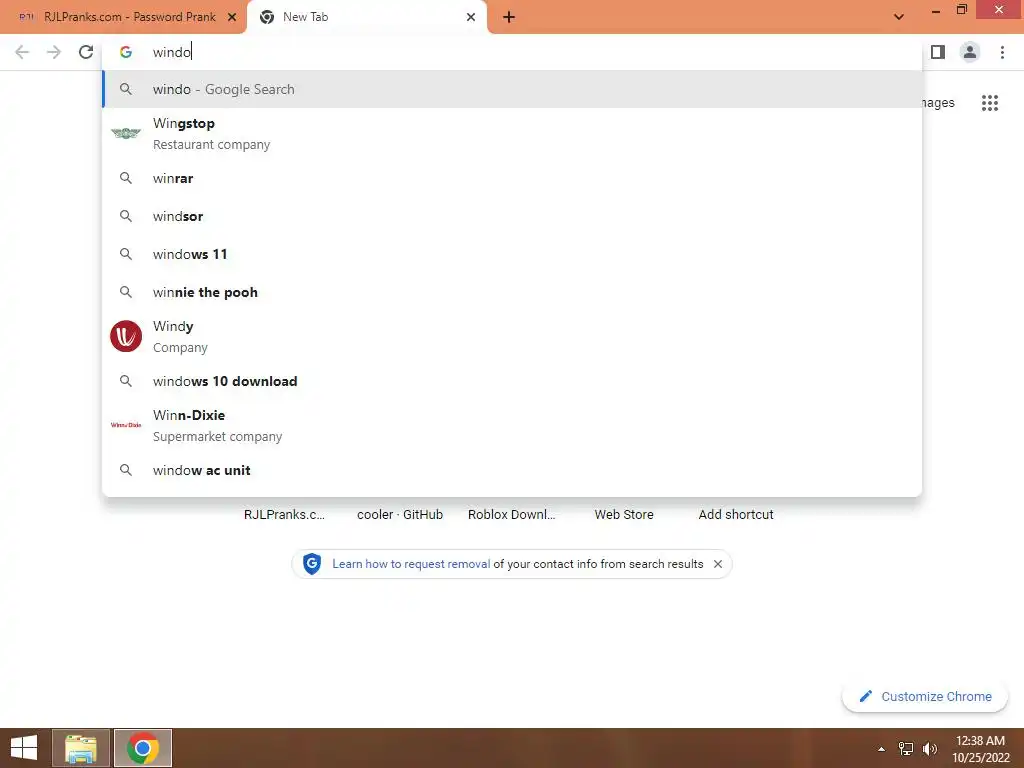Open the volume speaker tray icon
The height and width of the screenshot is (768, 1024).
[x=930, y=749]
